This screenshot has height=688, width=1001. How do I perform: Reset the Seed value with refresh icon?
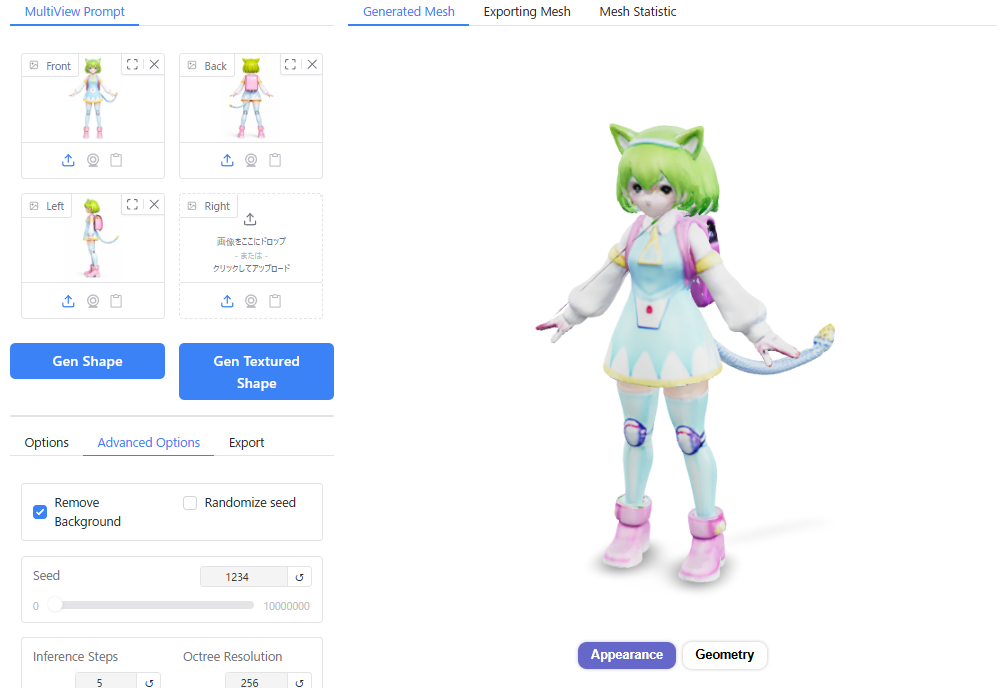pyautogui.click(x=299, y=577)
